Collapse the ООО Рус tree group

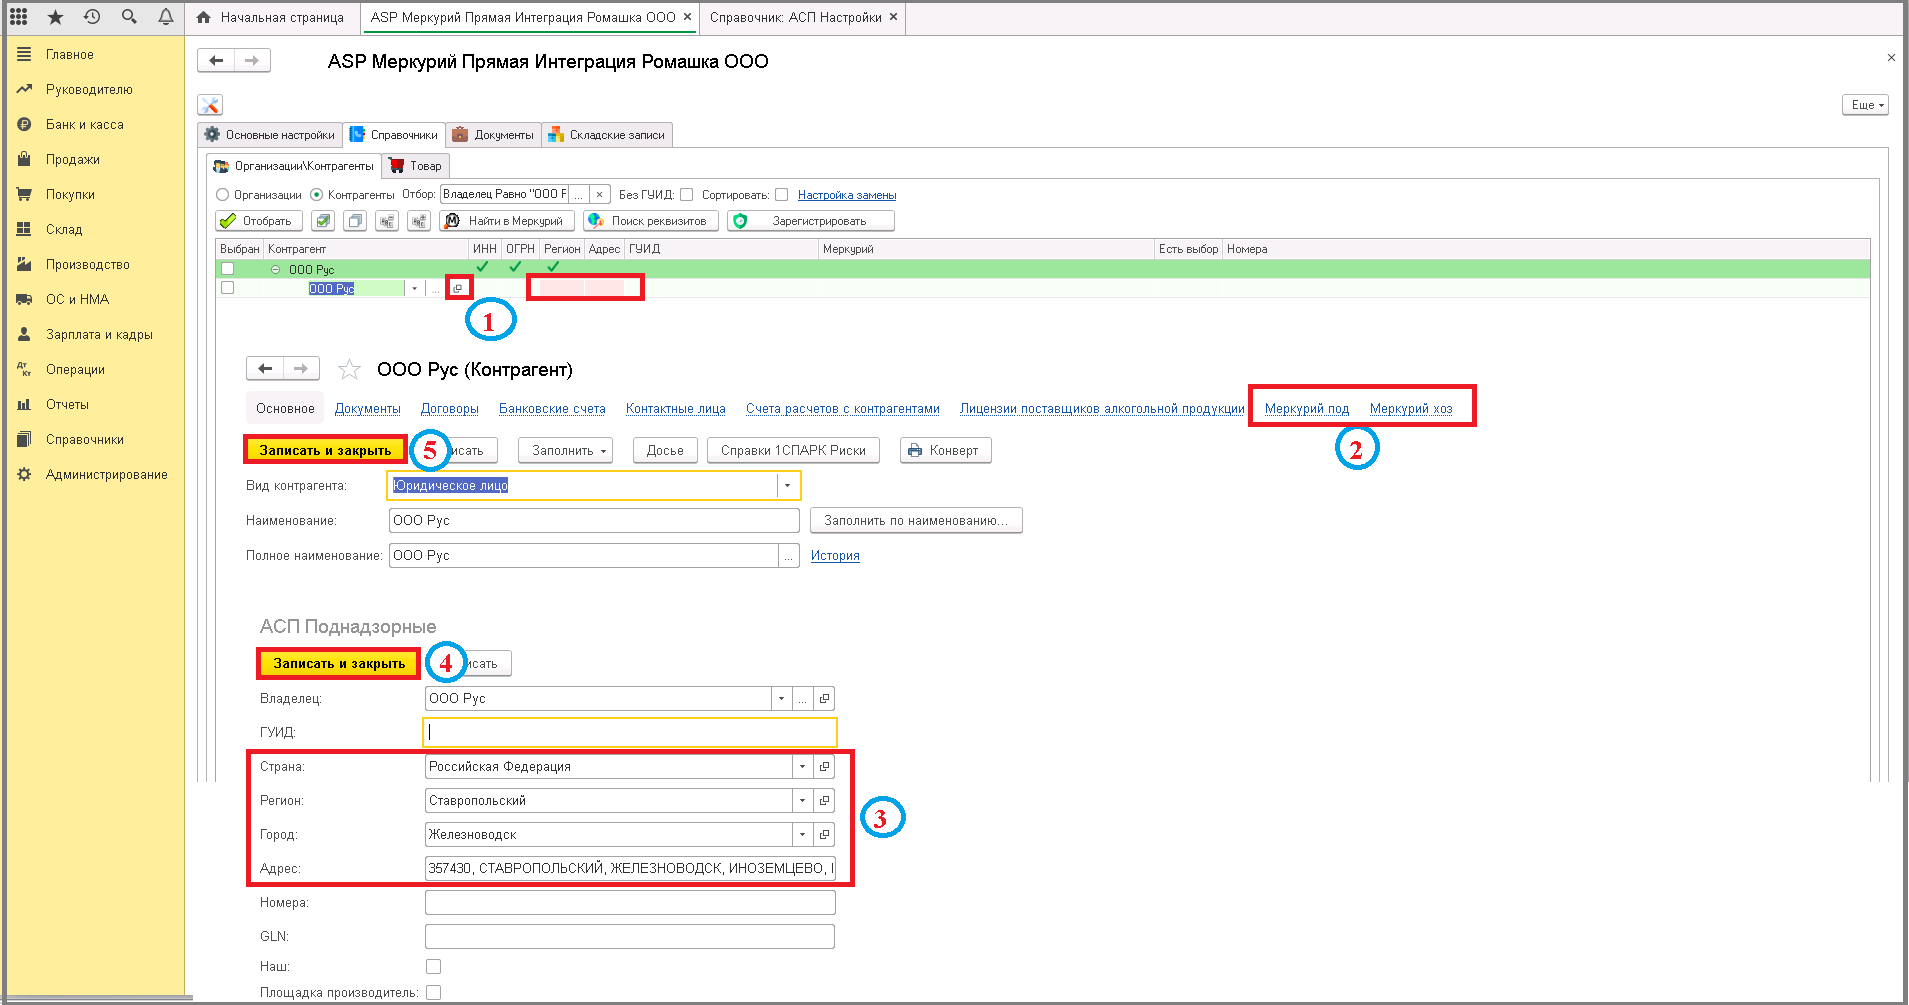(x=276, y=270)
